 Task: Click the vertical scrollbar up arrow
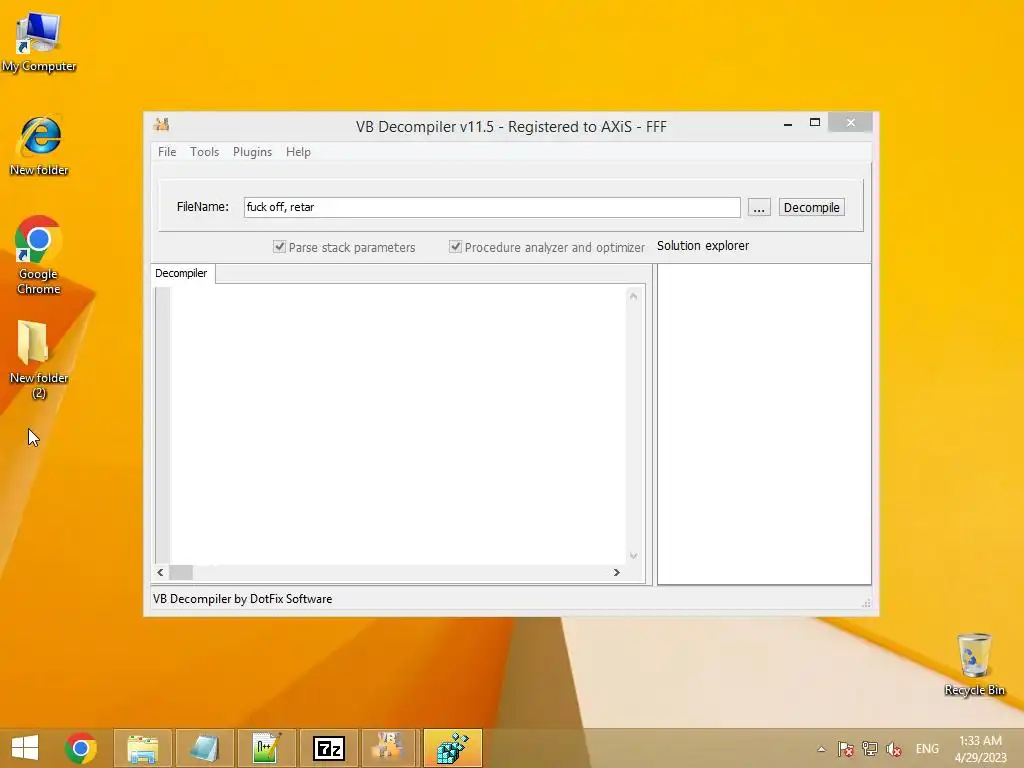click(x=633, y=296)
